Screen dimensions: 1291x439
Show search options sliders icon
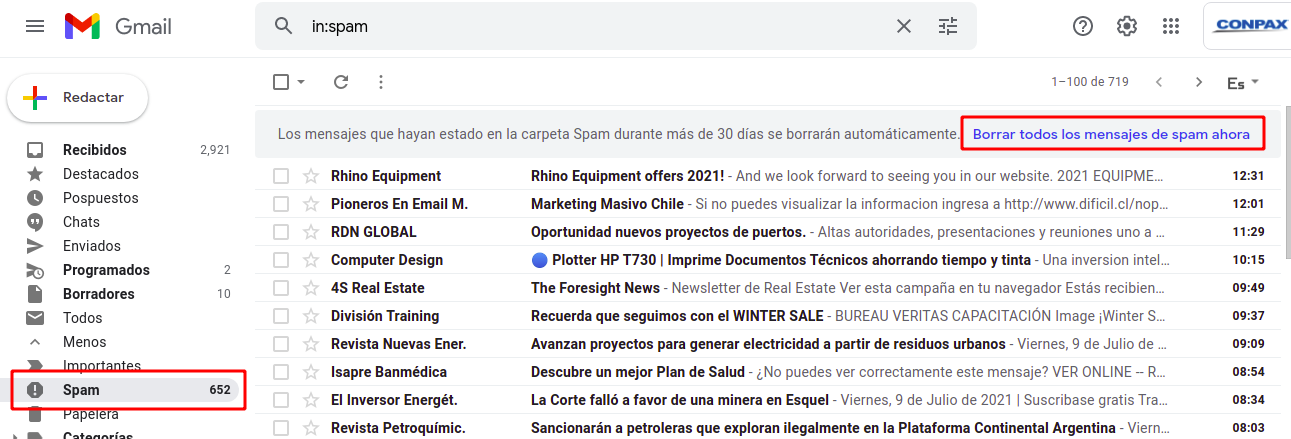[x=948, y=26]
